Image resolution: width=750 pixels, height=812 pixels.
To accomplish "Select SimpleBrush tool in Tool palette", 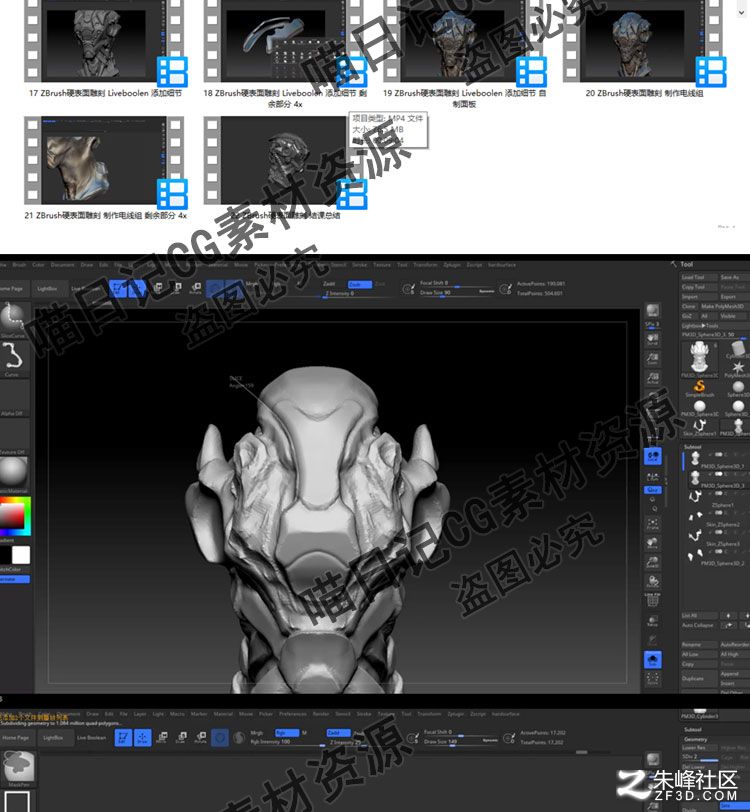I will [x=699, y=387].
